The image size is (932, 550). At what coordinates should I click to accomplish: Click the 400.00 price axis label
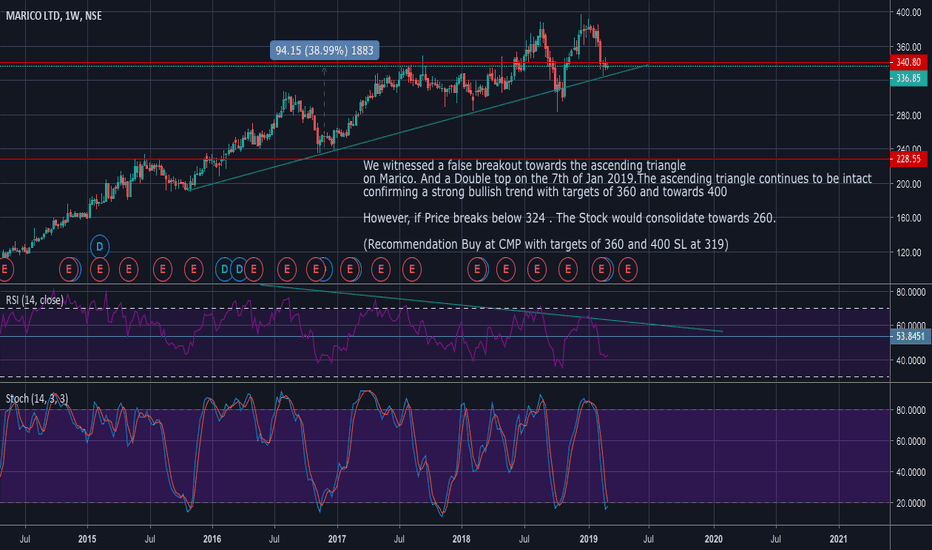pos(909,12)
